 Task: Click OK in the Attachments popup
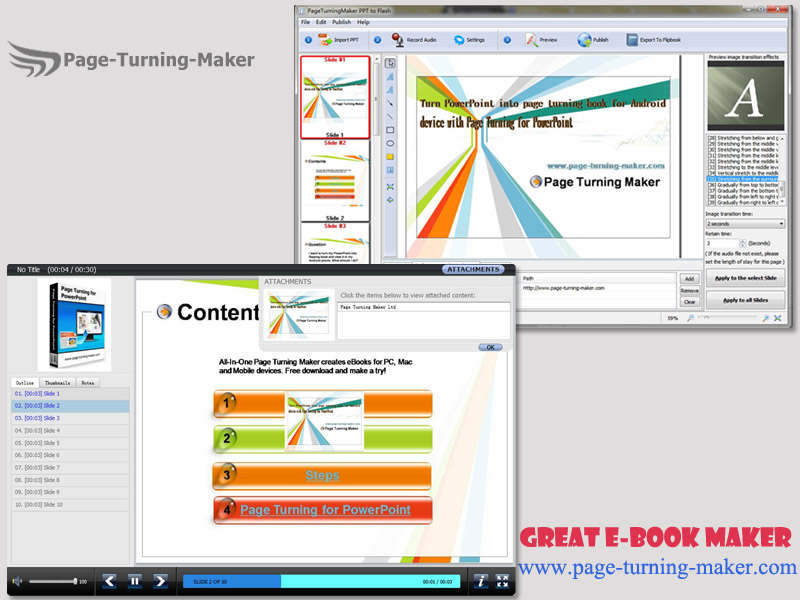490,347
